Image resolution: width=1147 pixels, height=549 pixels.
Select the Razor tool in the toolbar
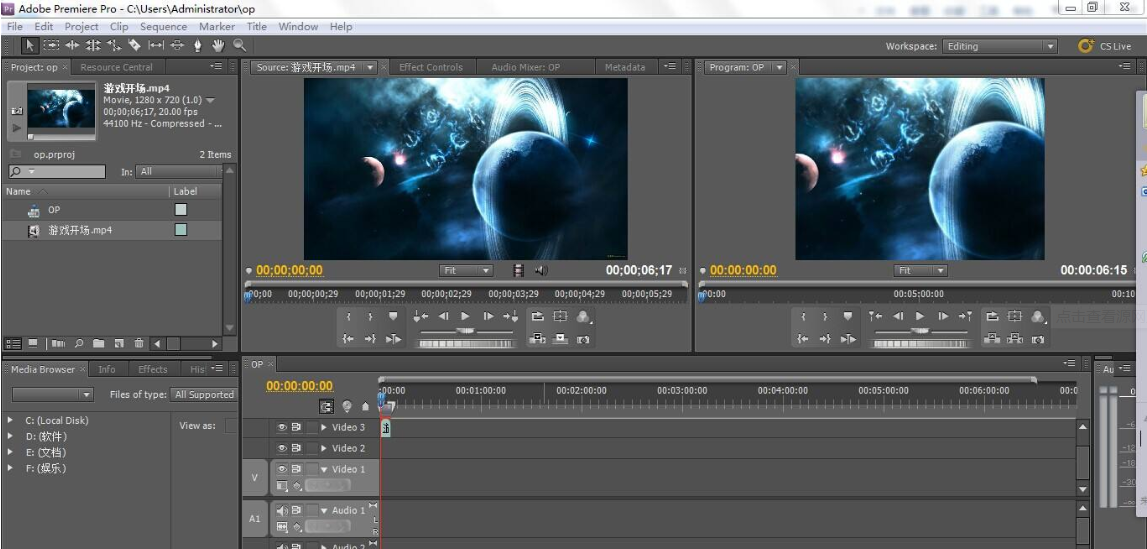click(x=134, y=45)
